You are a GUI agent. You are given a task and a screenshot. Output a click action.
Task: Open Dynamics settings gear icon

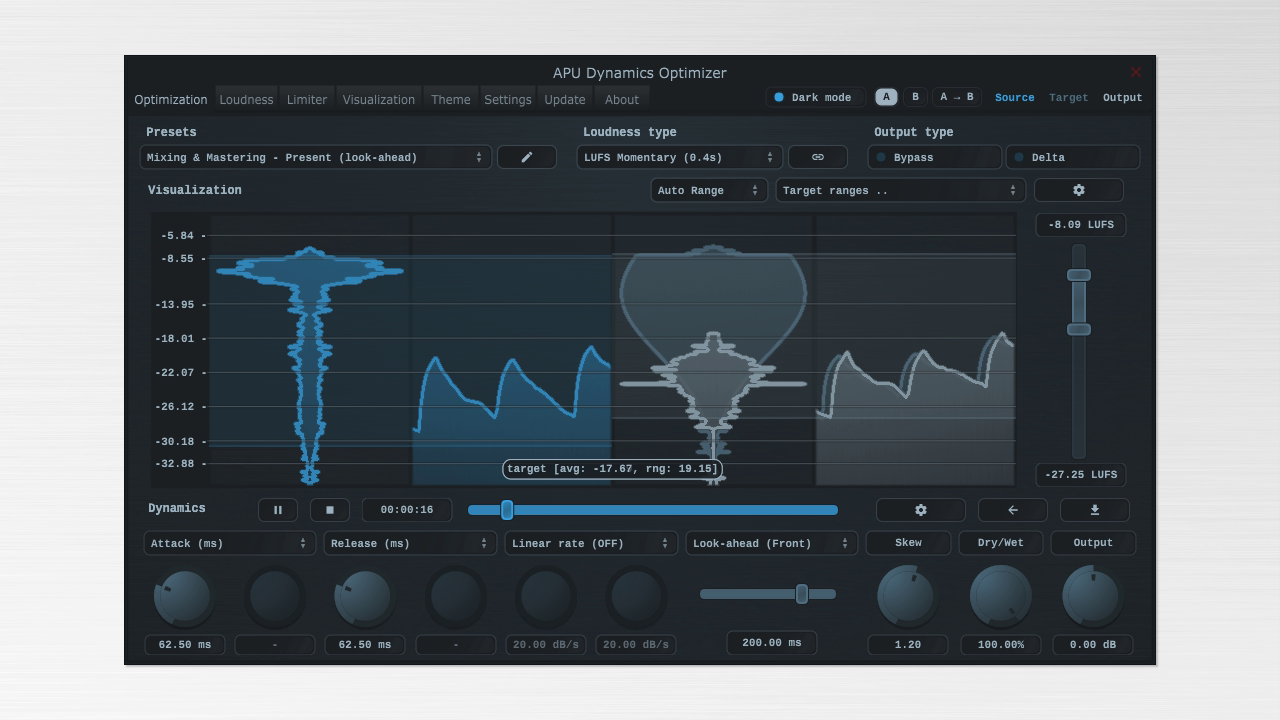tap(921, 510)
